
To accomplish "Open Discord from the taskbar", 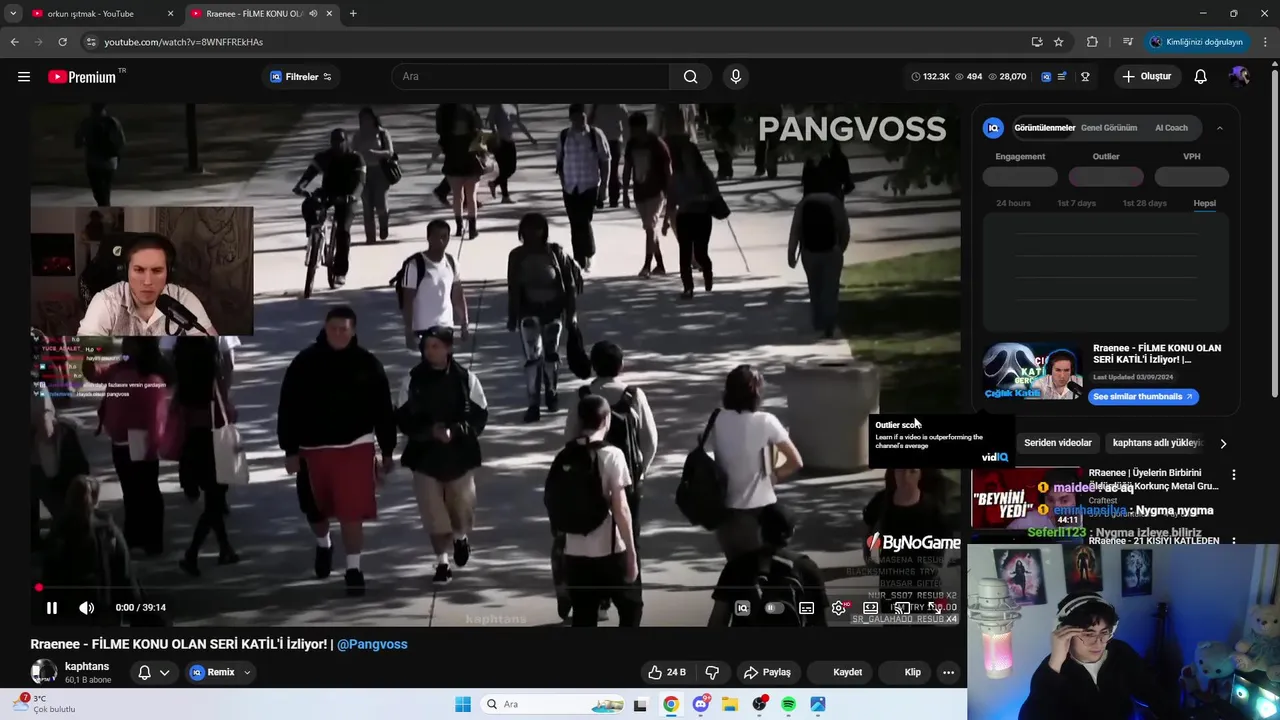I will (x=701, y=704).
